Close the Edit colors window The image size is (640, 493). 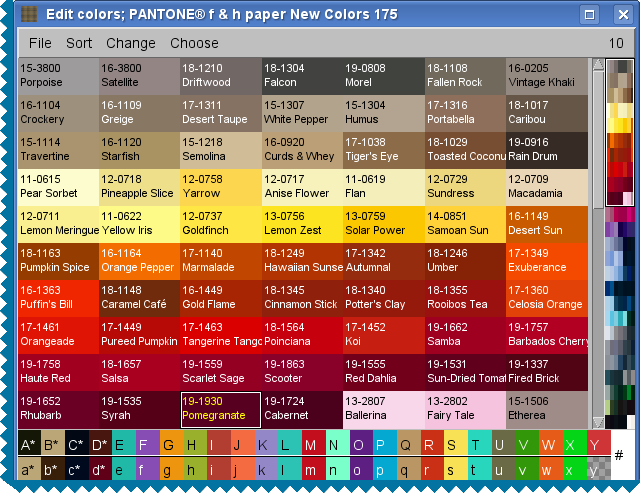tap(623, 15)
